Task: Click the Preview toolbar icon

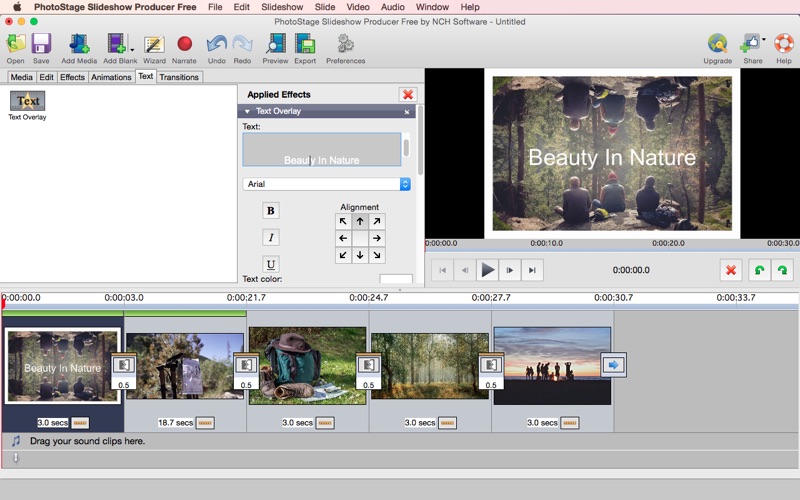Action: [275, 44]
